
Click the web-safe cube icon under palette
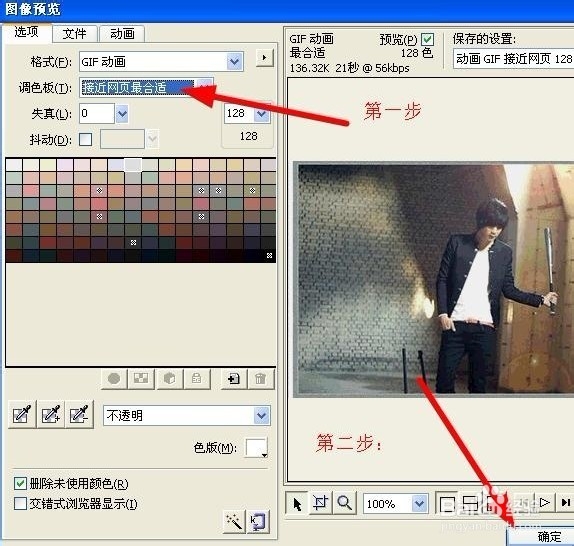click(x=169, y=378)
